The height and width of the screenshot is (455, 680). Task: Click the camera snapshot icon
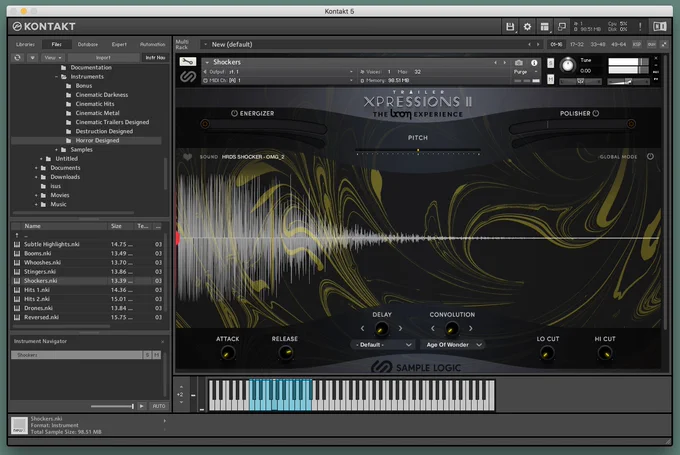518,62
